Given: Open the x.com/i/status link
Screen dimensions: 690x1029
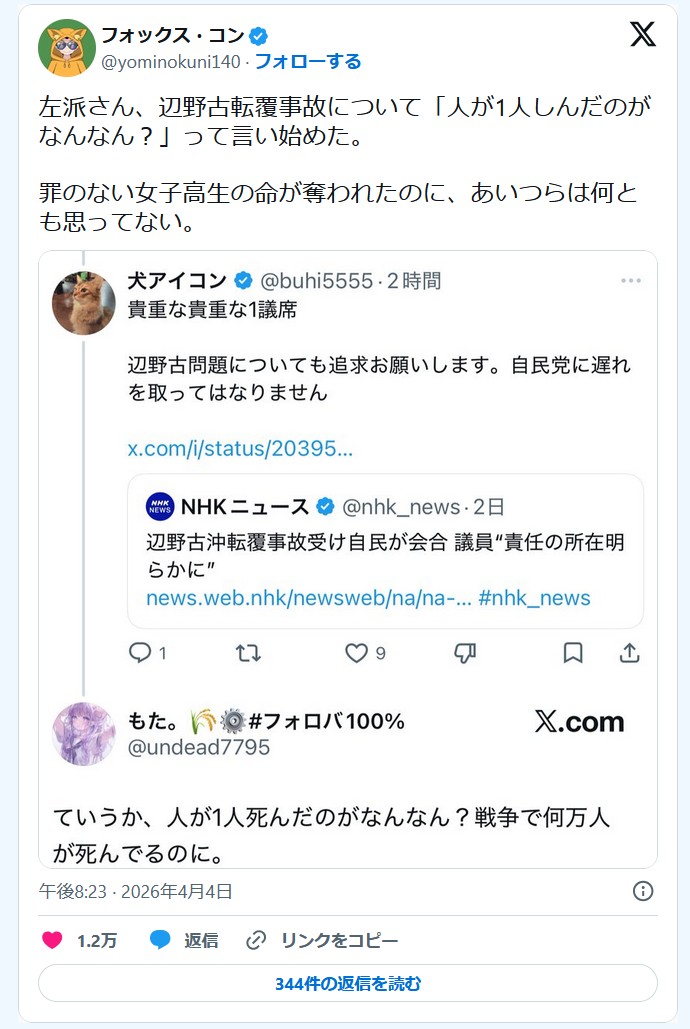Looking at the screenshot, I should (x=240, y=448).
